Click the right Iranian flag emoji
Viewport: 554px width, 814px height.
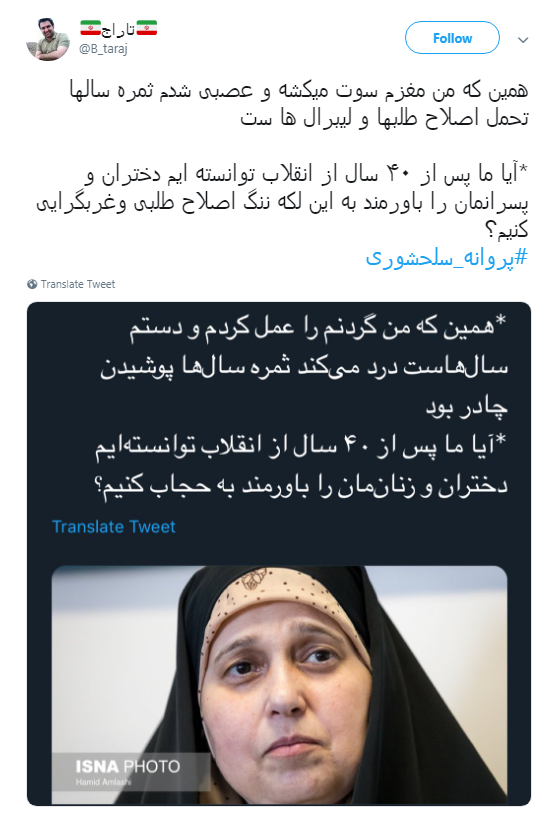tap(146, 28)
